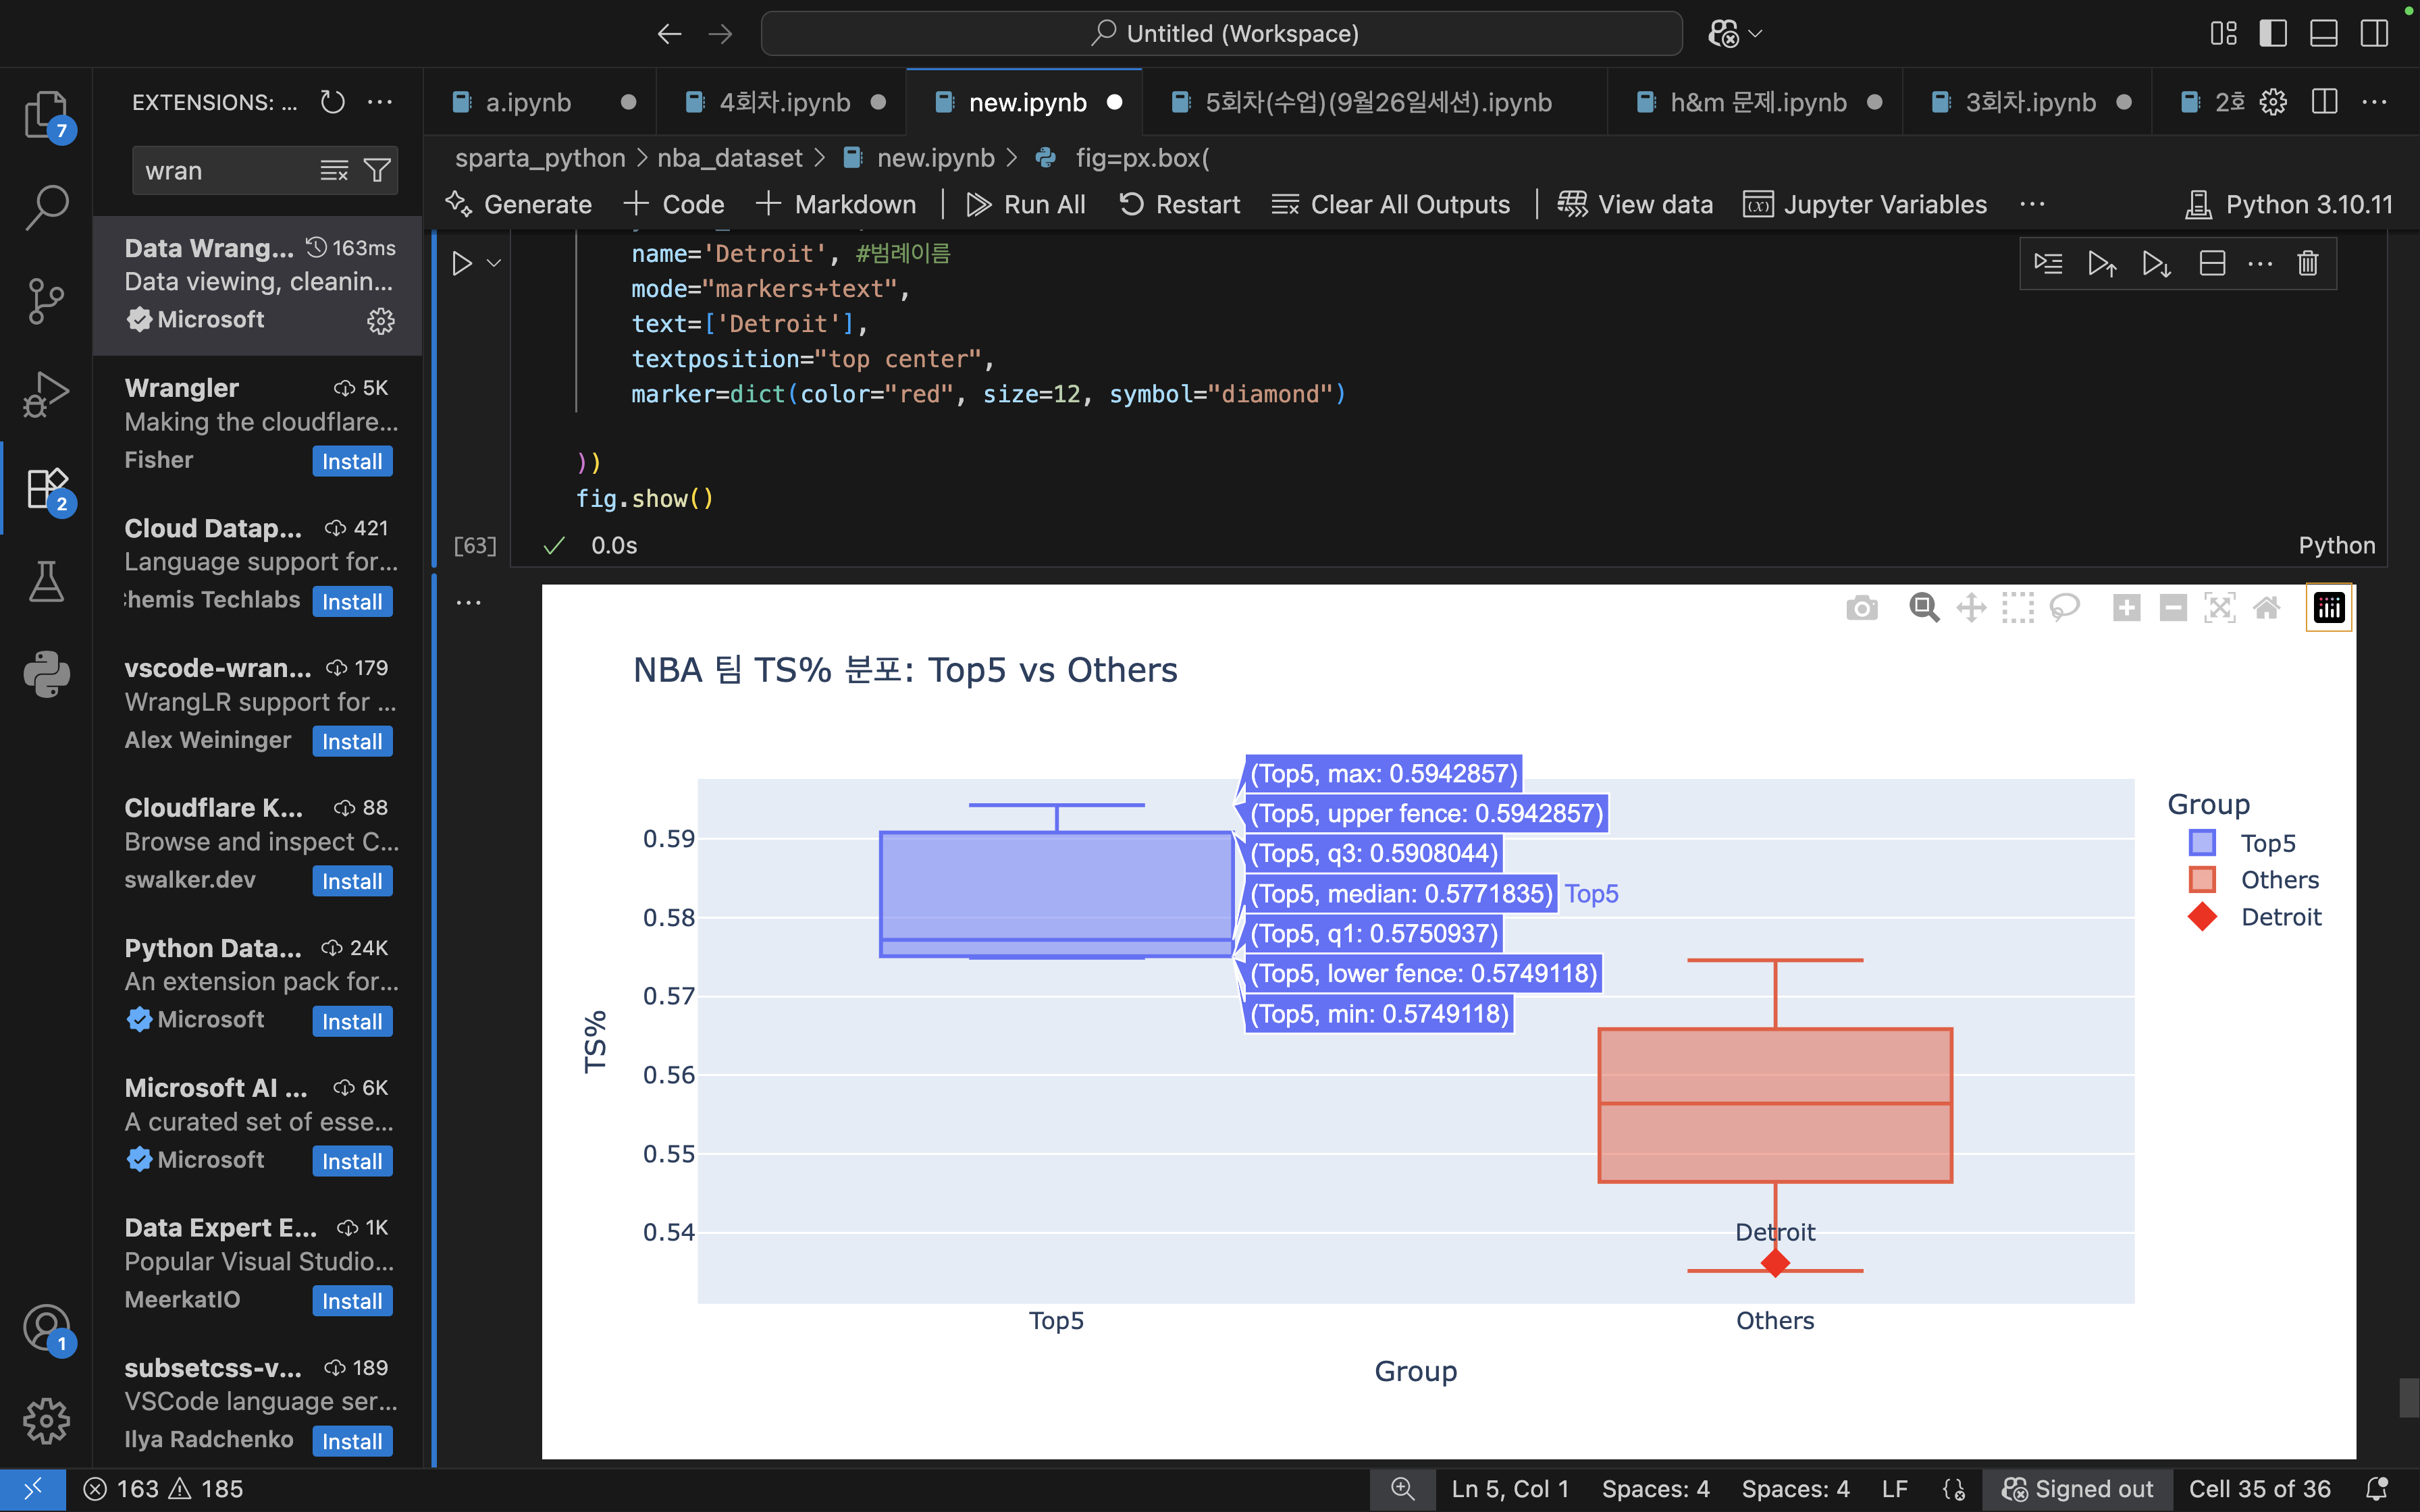The height and width of the screenshot is (1512, 2420).
Task: Open the Run and Debug view
Action: (46, 394)
